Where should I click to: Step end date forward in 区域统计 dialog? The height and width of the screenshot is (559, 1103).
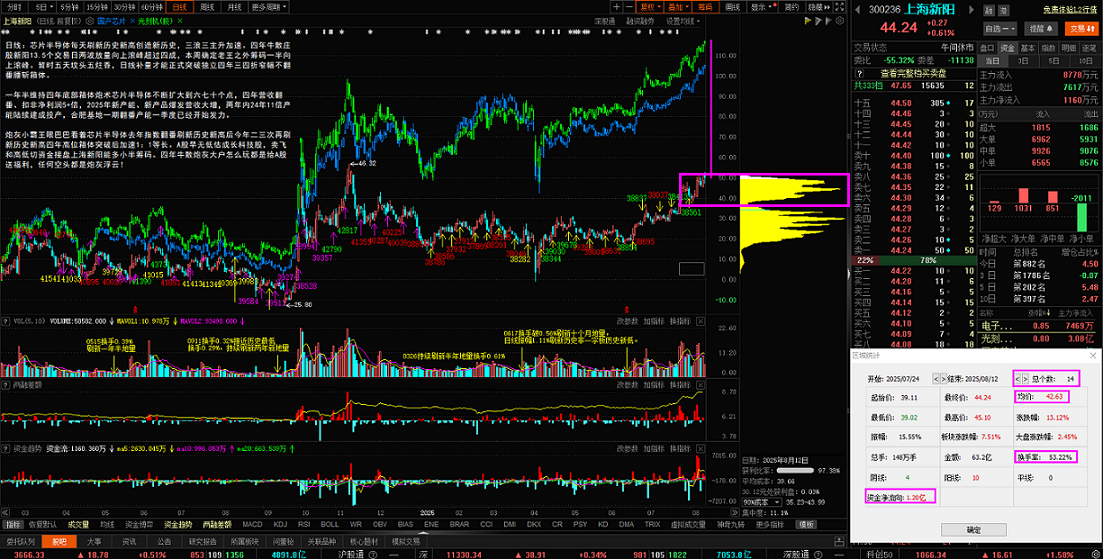point(1027,379)
